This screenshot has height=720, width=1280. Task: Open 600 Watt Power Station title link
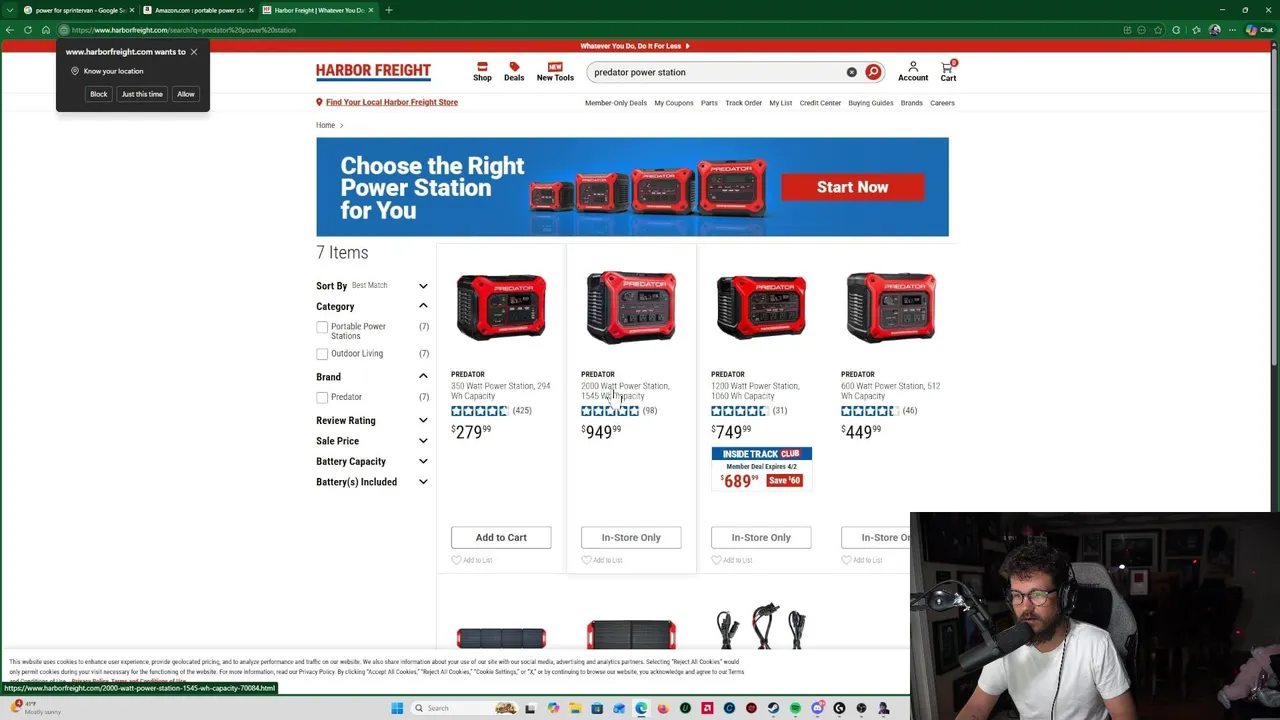pyautogui.click(x=890, y=391)
